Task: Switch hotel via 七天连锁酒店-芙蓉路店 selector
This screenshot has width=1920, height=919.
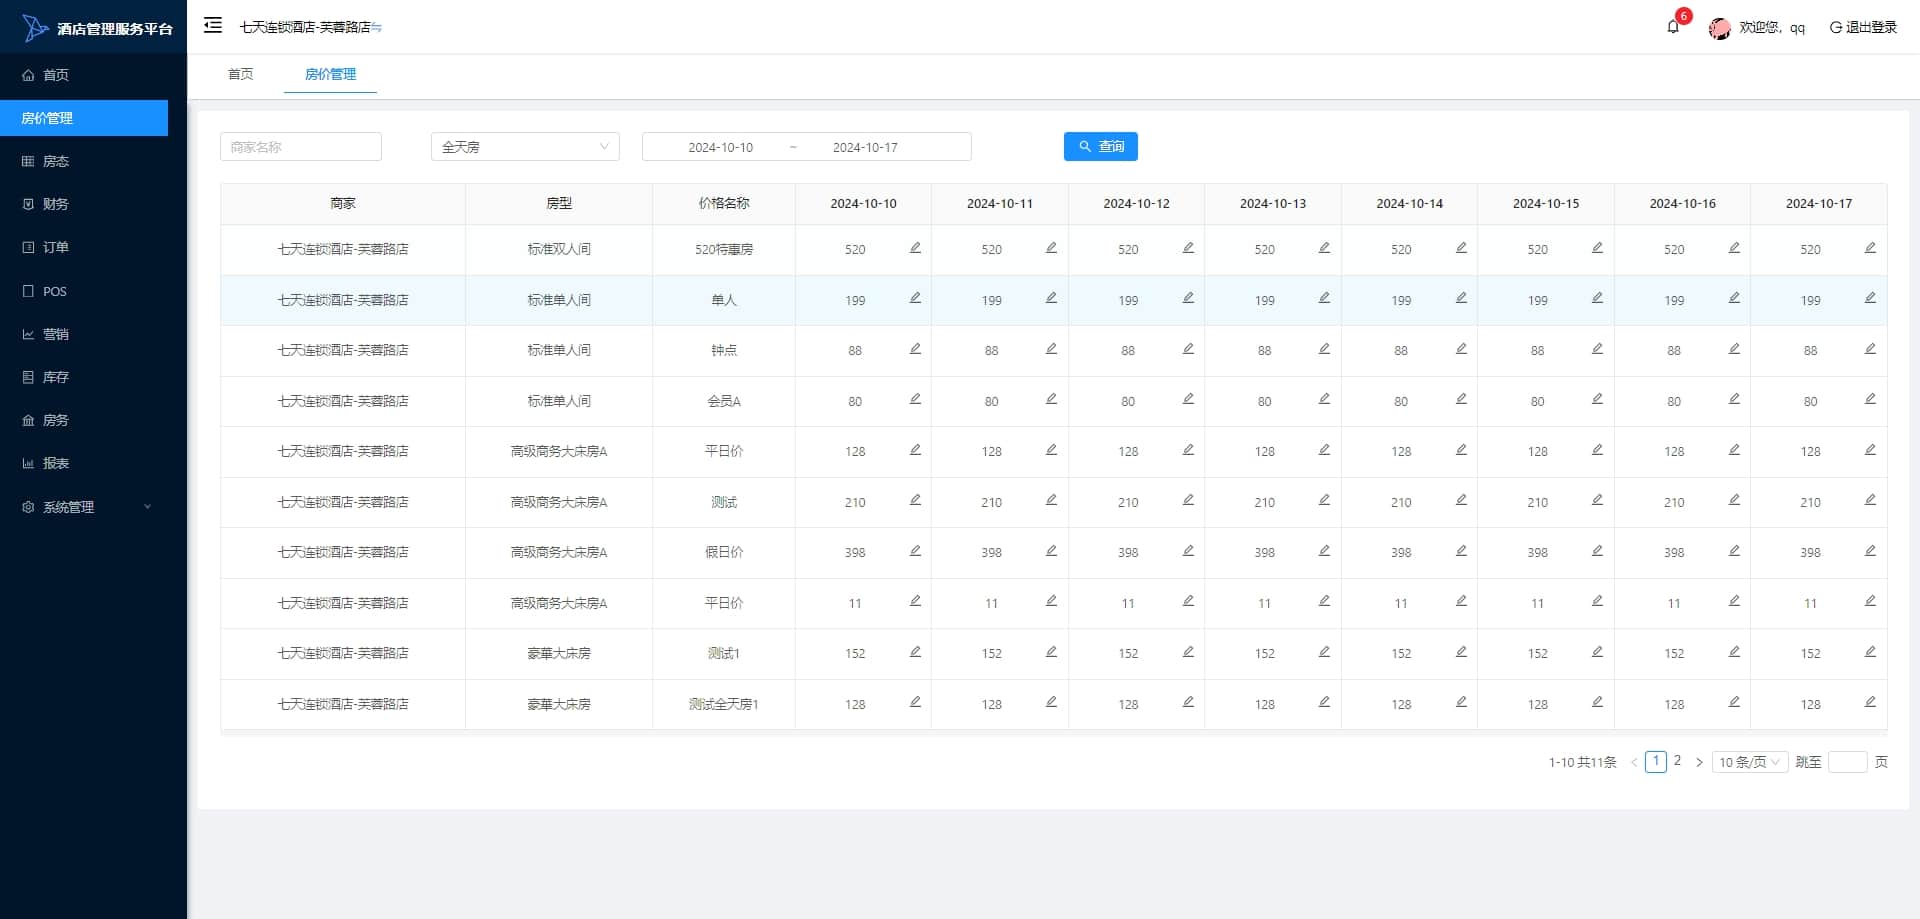Action: (311, 27)
